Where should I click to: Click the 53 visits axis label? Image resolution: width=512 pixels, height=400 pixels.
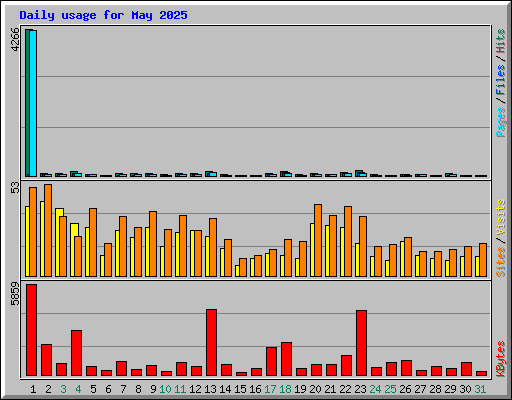tap(15, 188)
